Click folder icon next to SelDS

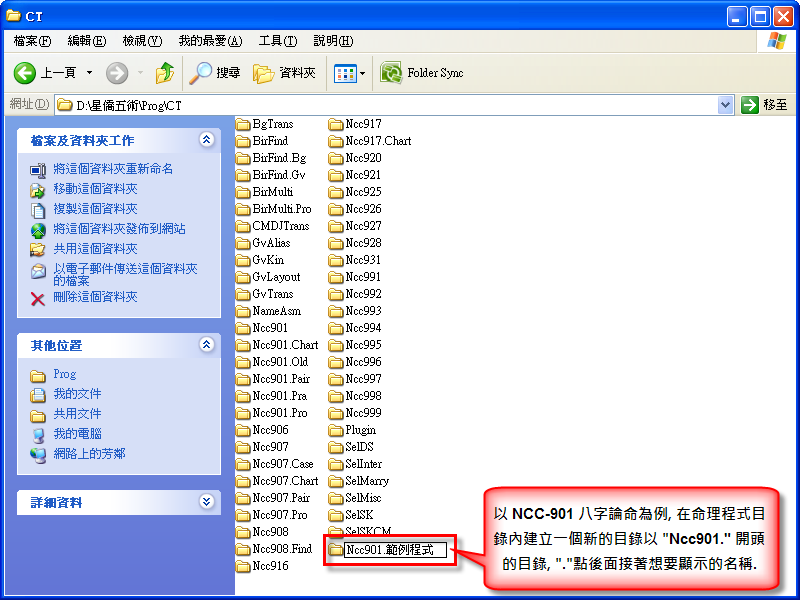pyautogui.click(x=336, y=447)
